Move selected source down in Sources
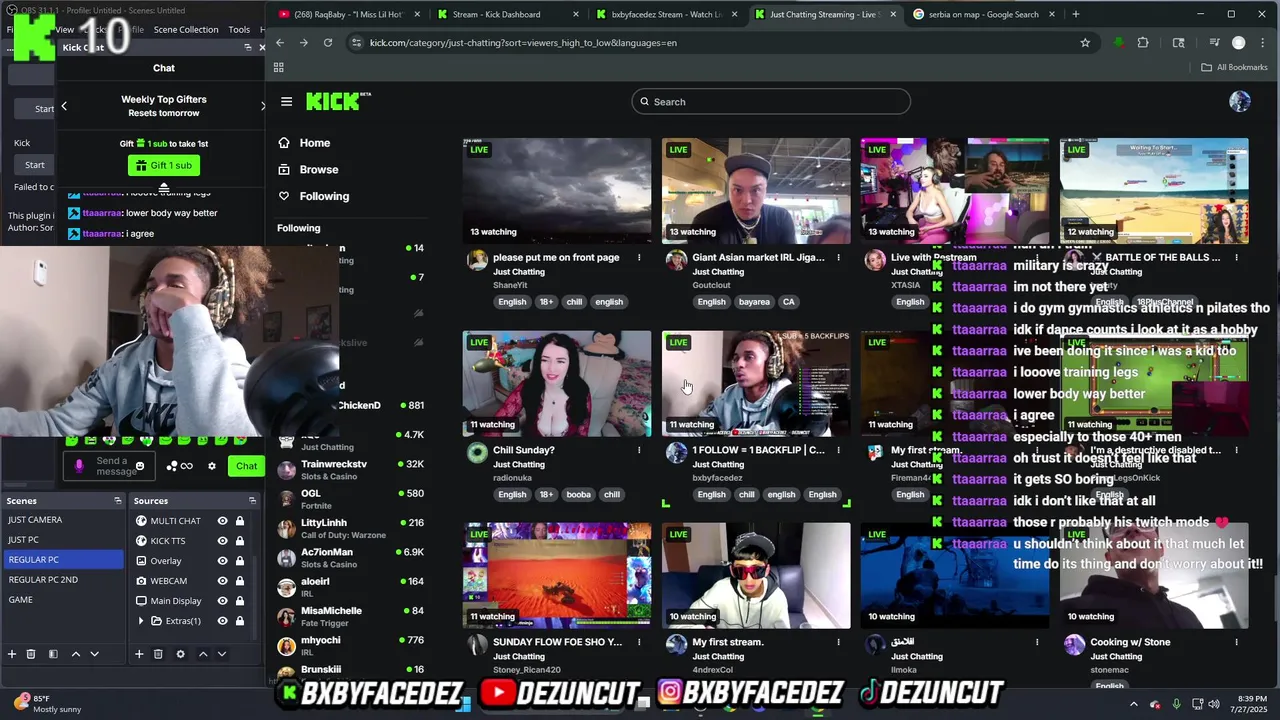The width and height of the screenshot is (1280, 720). 222,654
